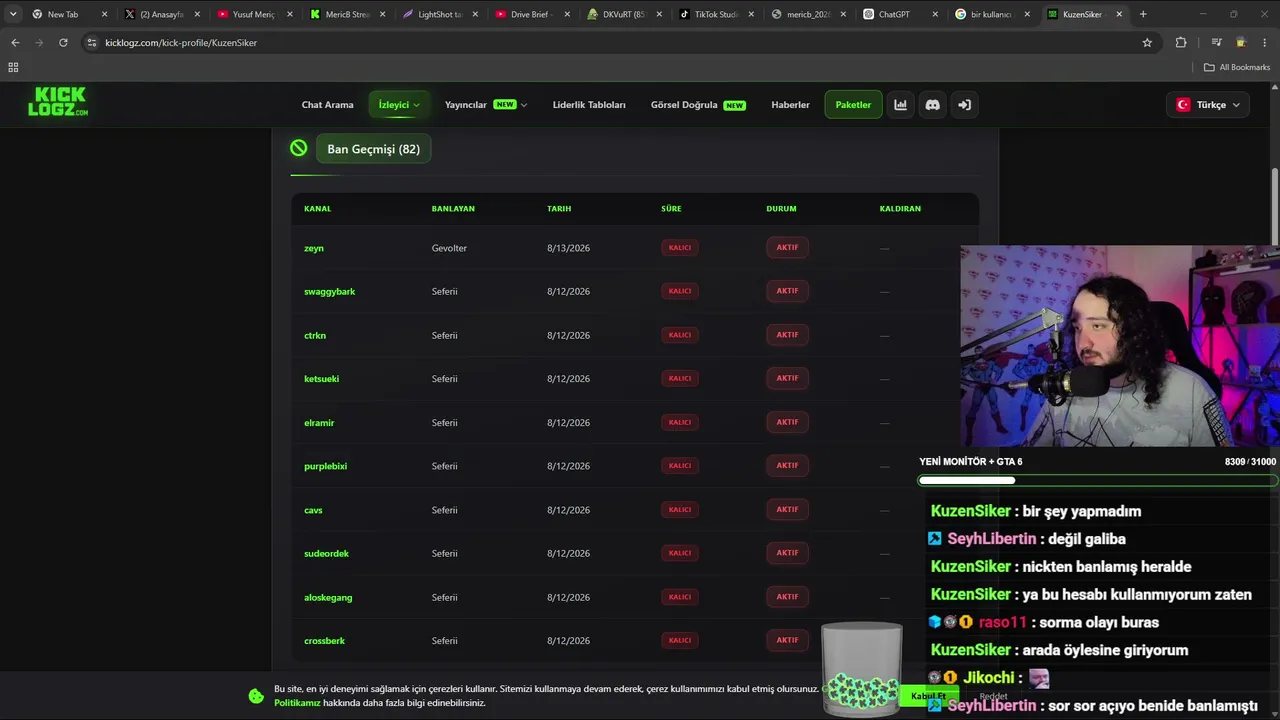
Task: Click the BANLAYAN column header
Action: [x=453, y=209]
